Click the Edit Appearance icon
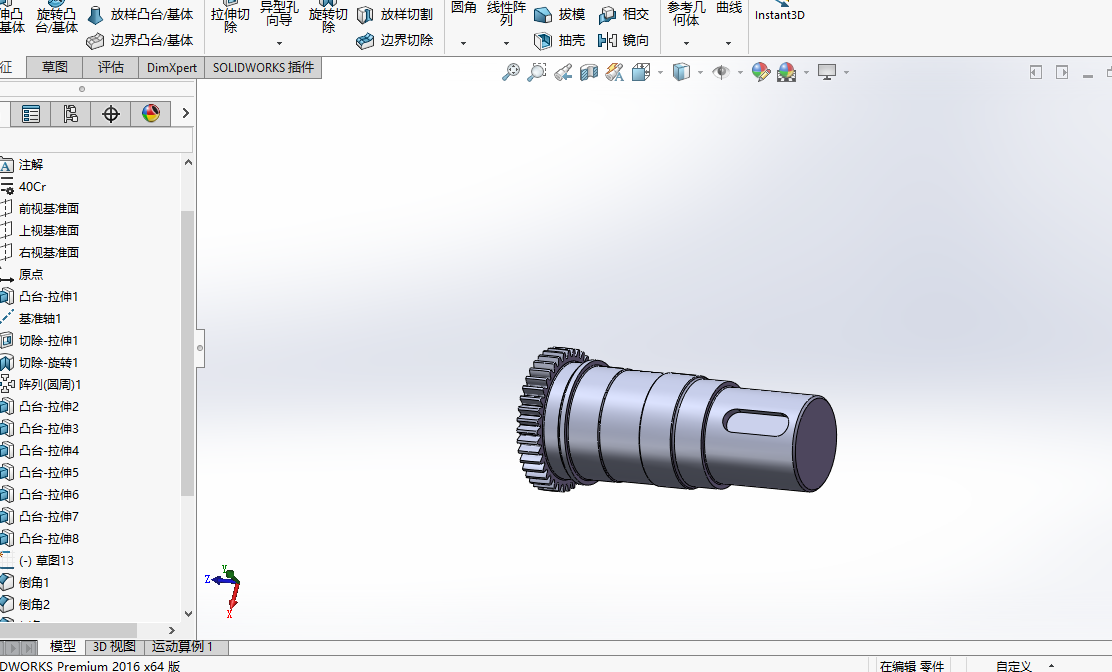This screenshot has height=672, width=1112. coord(760,72)
